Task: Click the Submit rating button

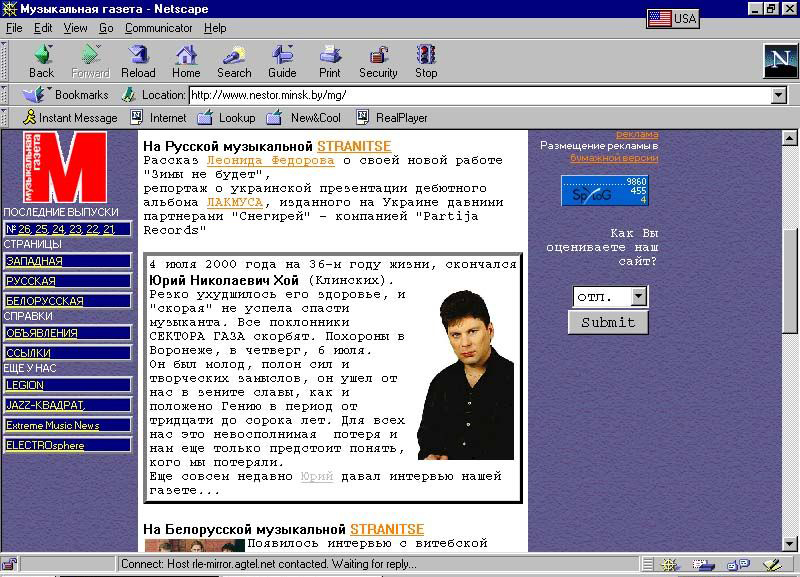Action: (608, 322)
